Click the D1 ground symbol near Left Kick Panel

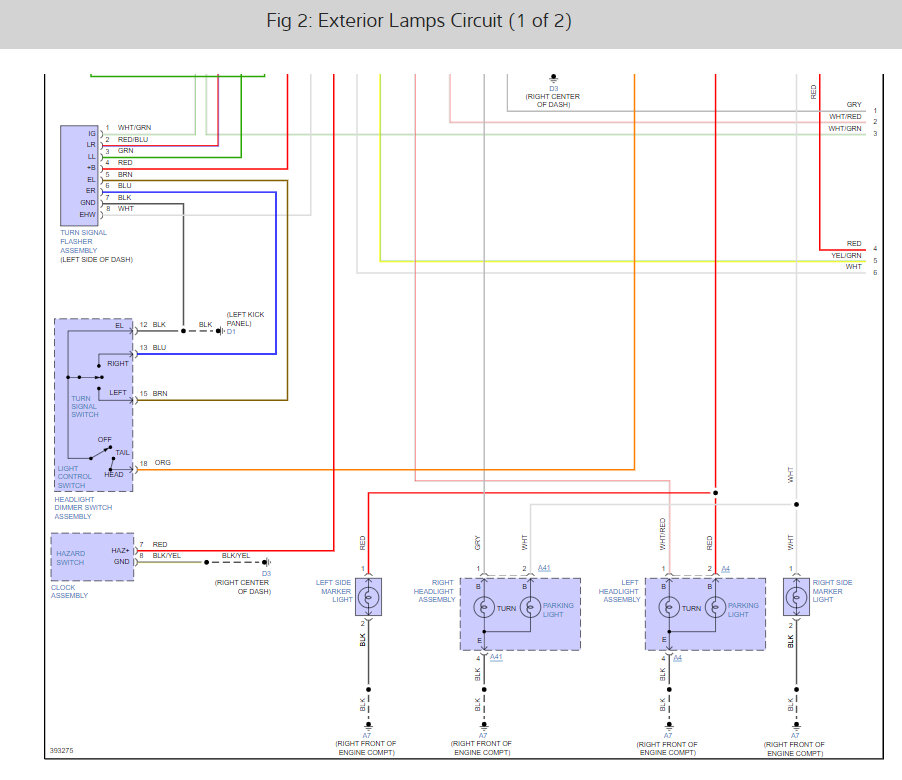coord(220,331)
